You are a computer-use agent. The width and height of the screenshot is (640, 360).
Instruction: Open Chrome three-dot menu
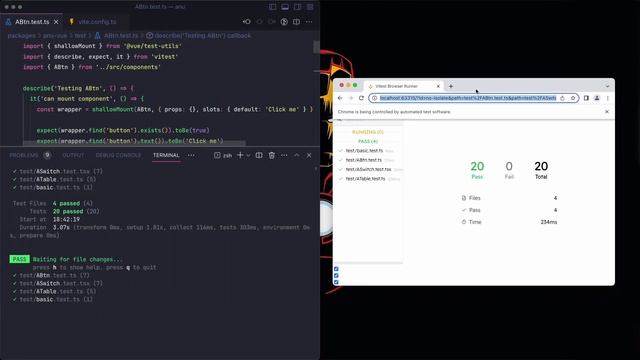coord(607,98)
